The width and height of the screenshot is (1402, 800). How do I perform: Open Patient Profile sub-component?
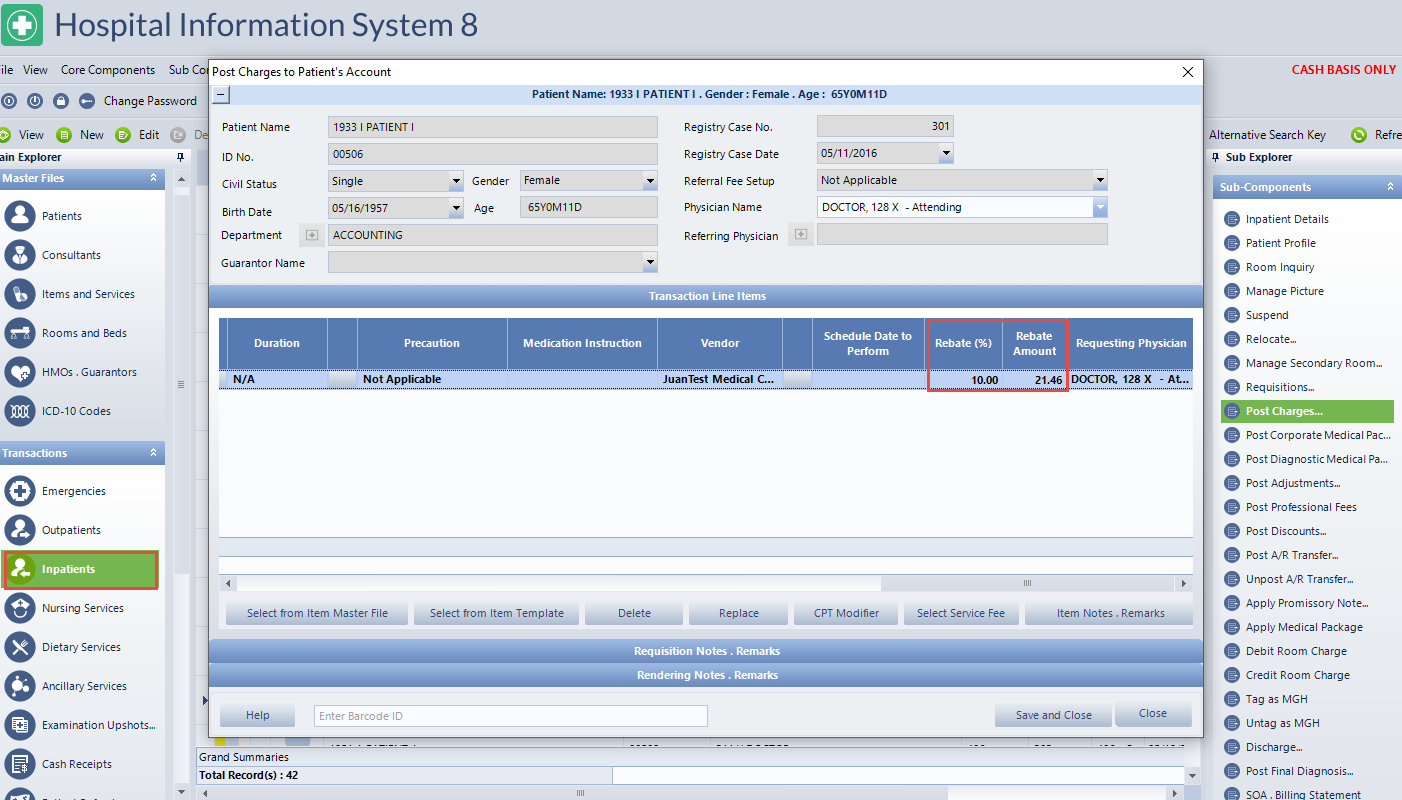1280,243
